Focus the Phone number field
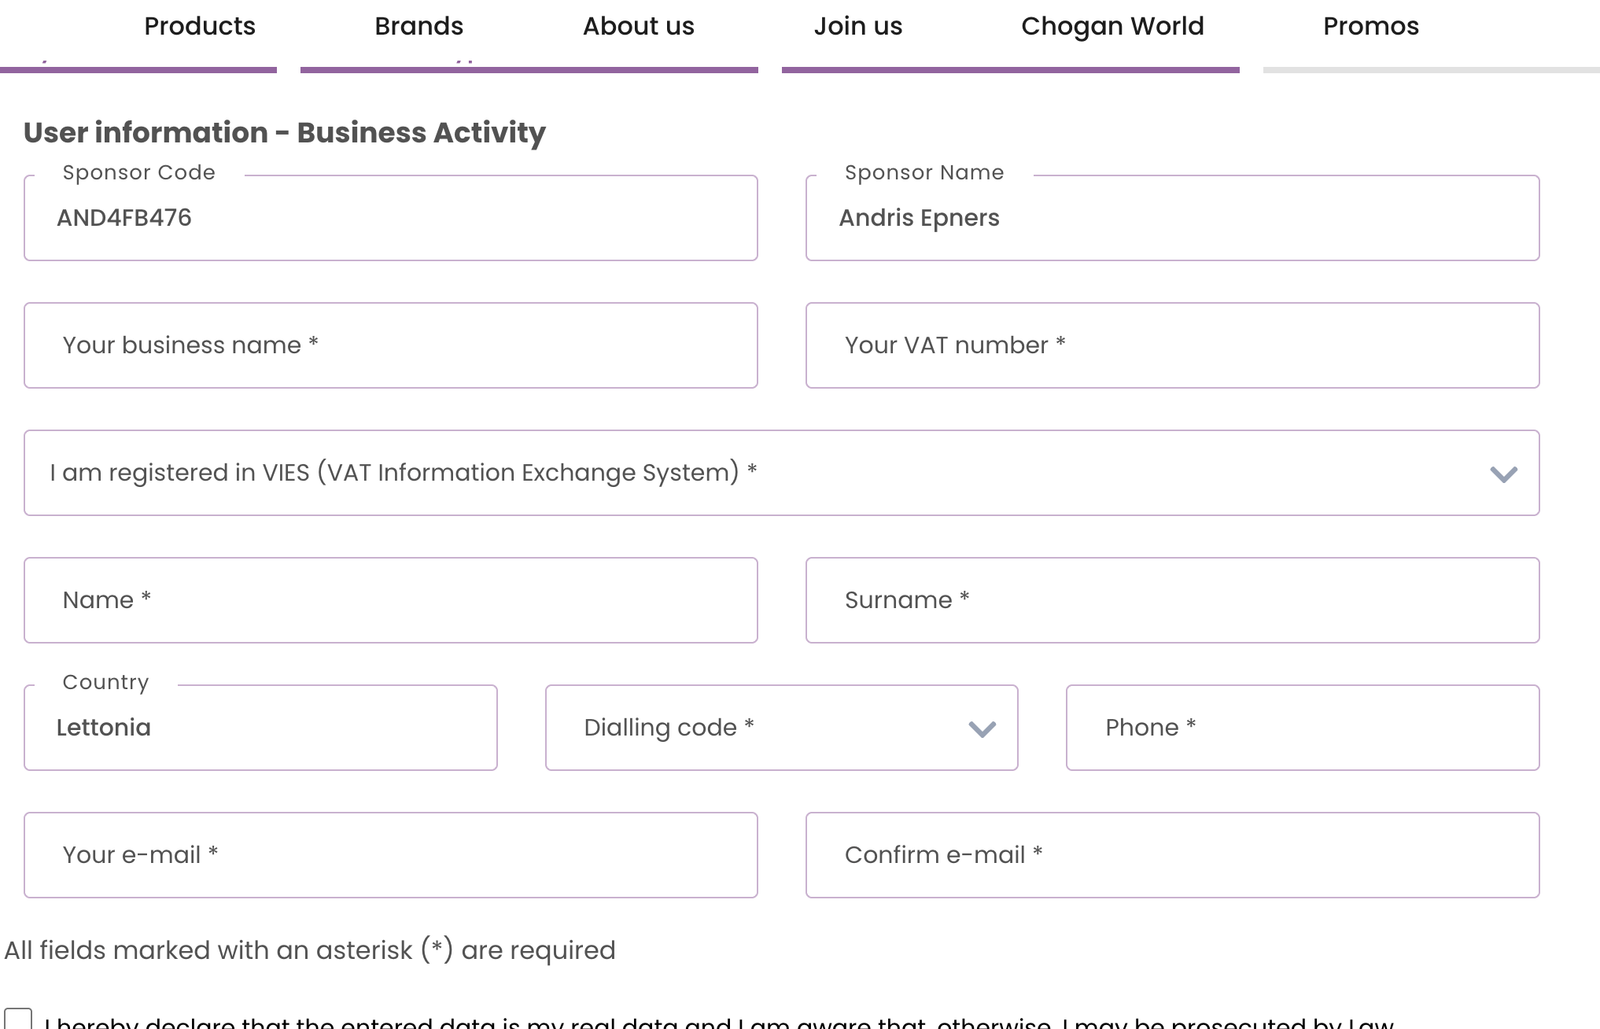 click(x=1302, y=728)
